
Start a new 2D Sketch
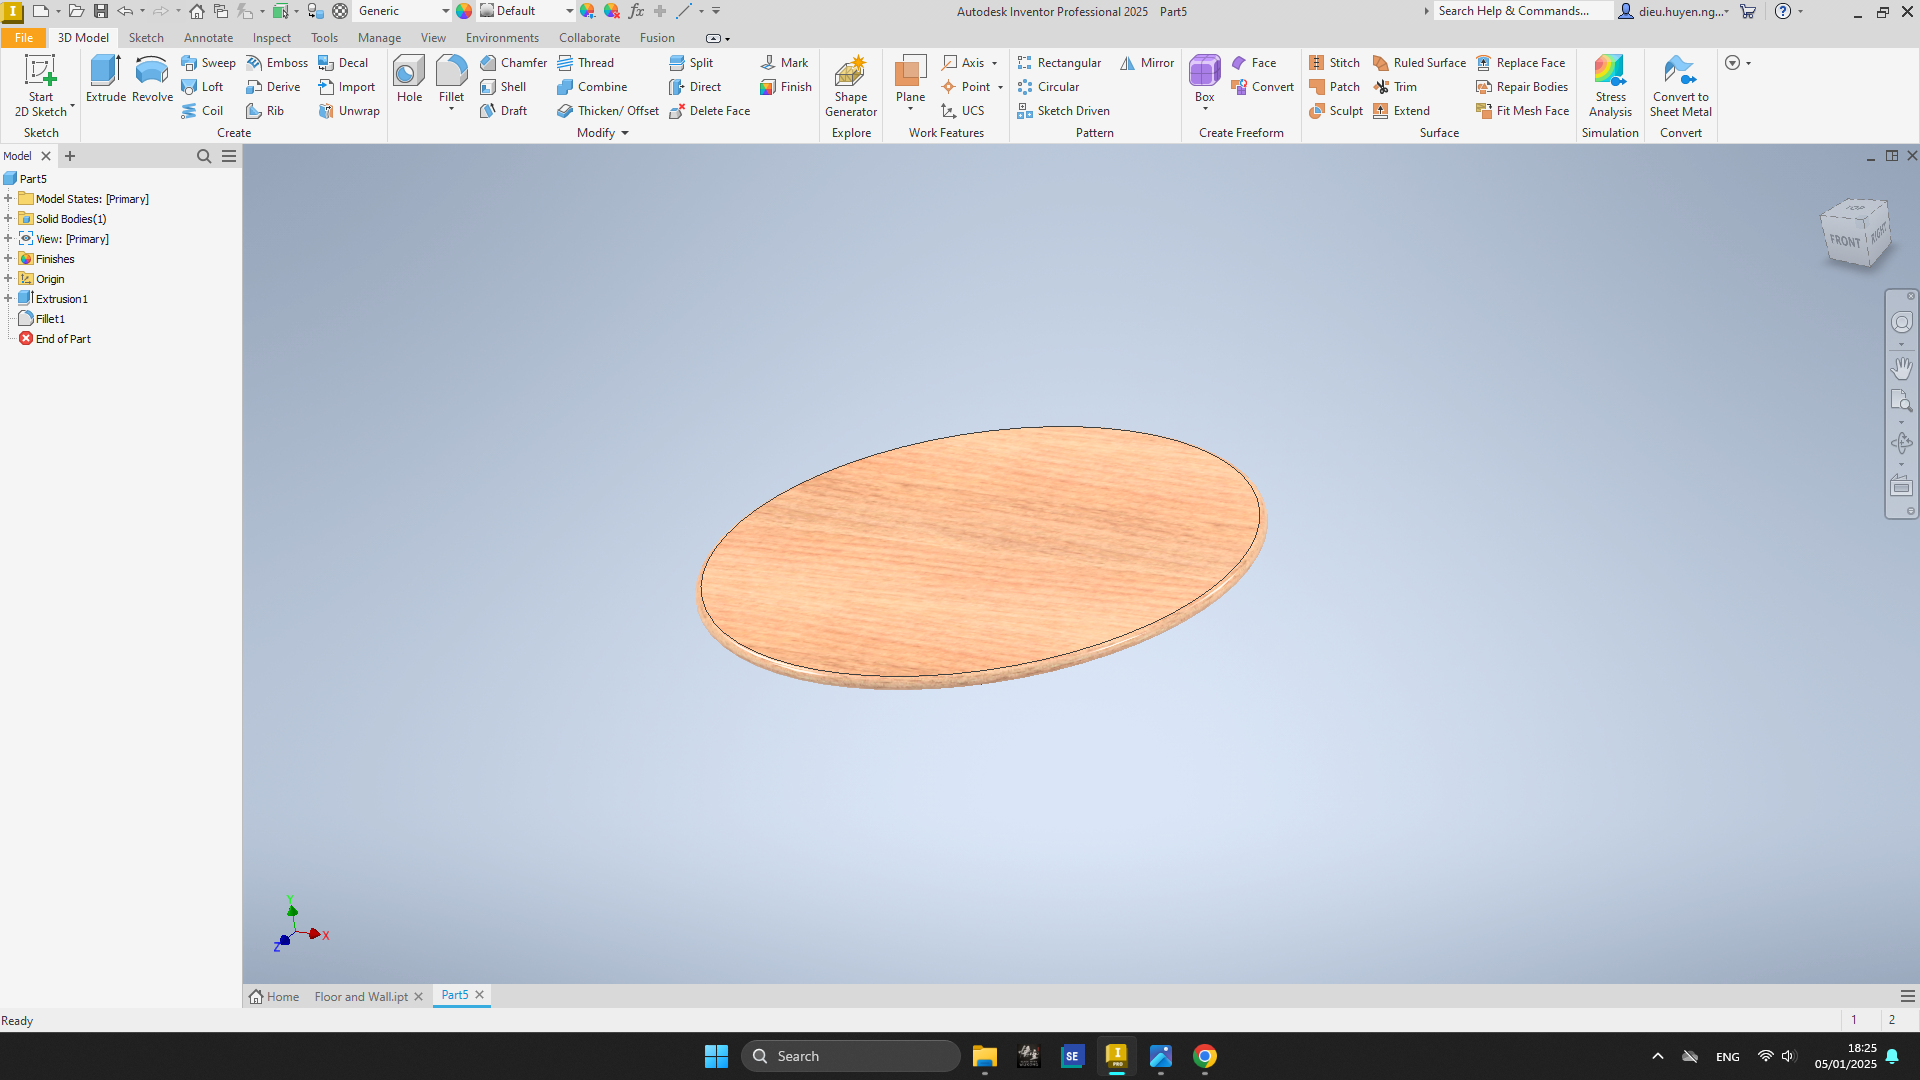41,86
